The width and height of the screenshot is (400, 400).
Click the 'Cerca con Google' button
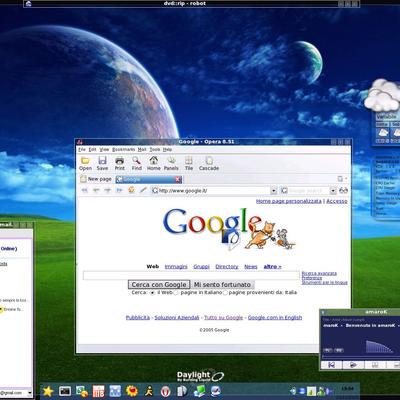159,285
